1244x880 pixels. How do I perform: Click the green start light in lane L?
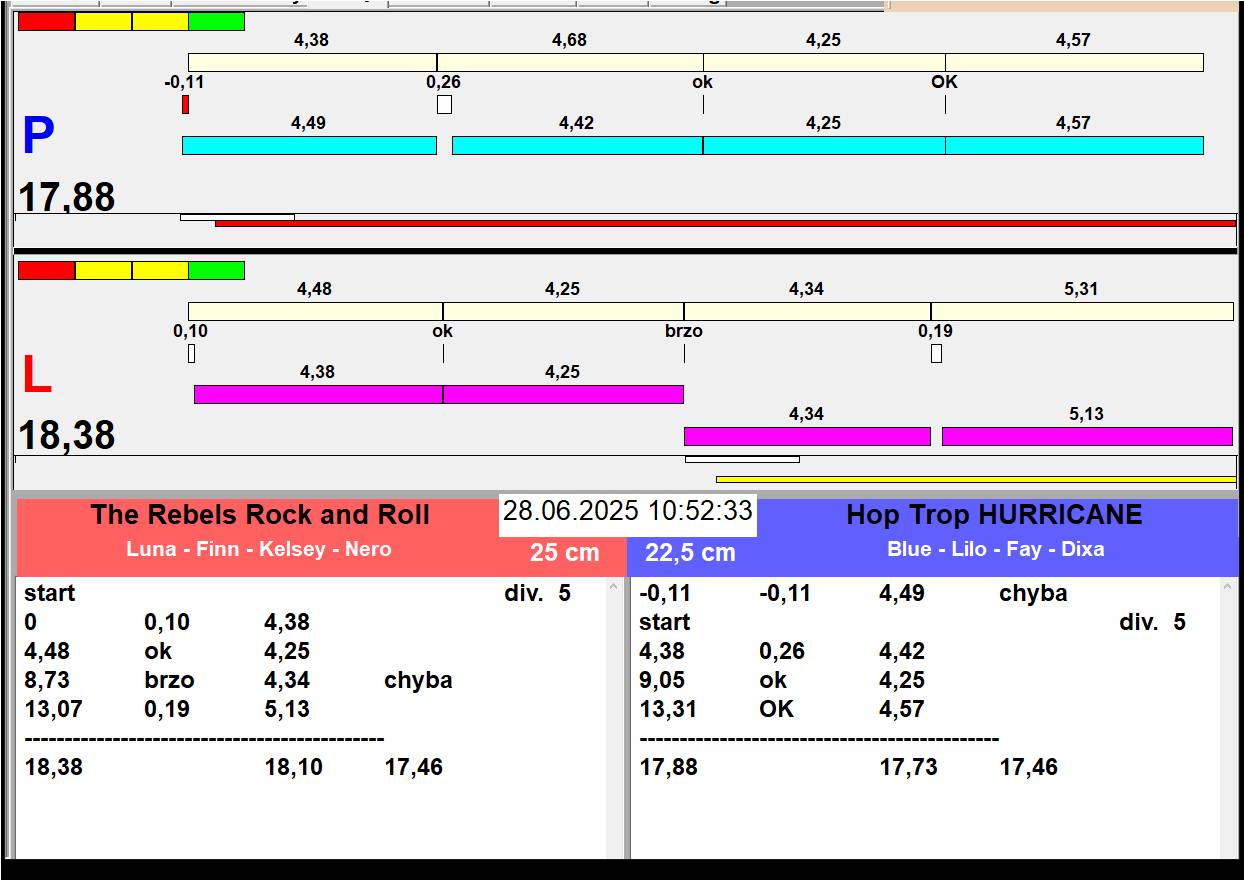click(x=217, y=270)
